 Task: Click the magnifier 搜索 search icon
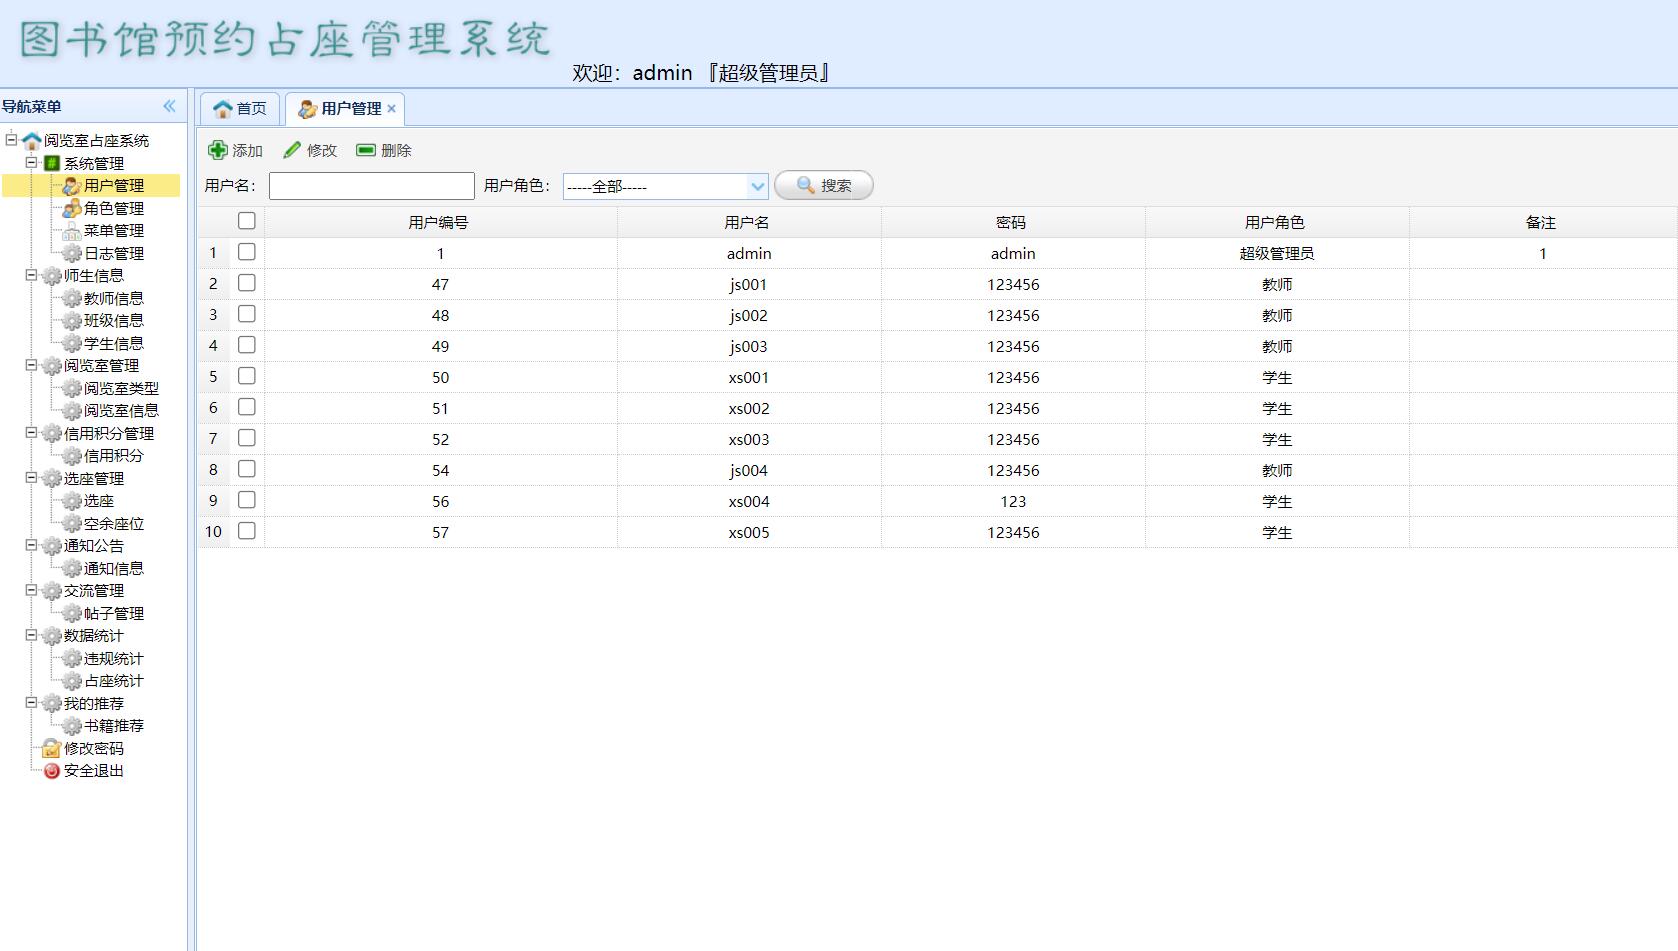806,185
